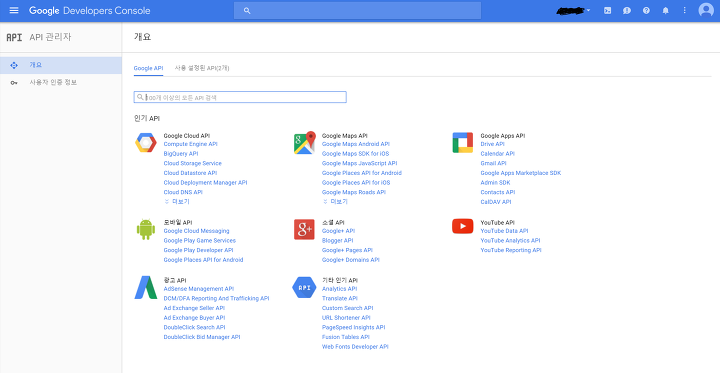Screen dimensions: 720x373
Task: Click the YouTube play-button icon
Action: 462,226
